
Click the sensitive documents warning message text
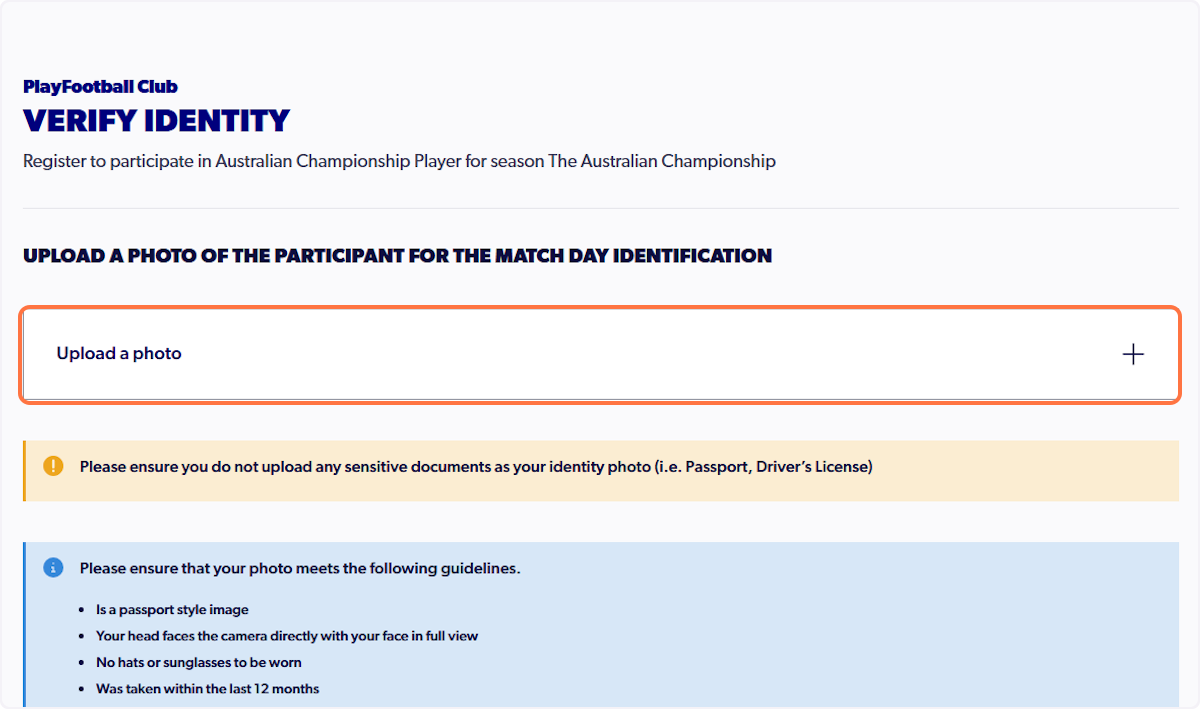[x=476, y=467]
